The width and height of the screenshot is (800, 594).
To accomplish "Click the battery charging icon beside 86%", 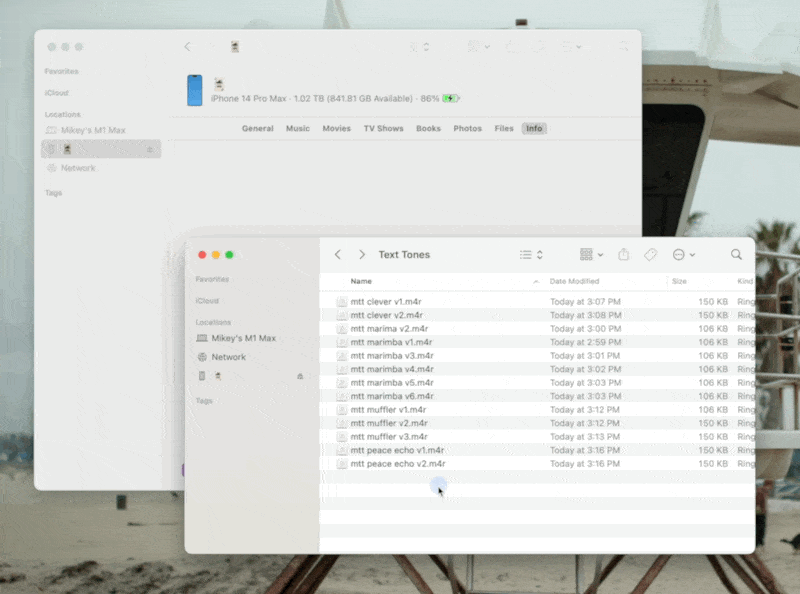I will pos(451,98).
